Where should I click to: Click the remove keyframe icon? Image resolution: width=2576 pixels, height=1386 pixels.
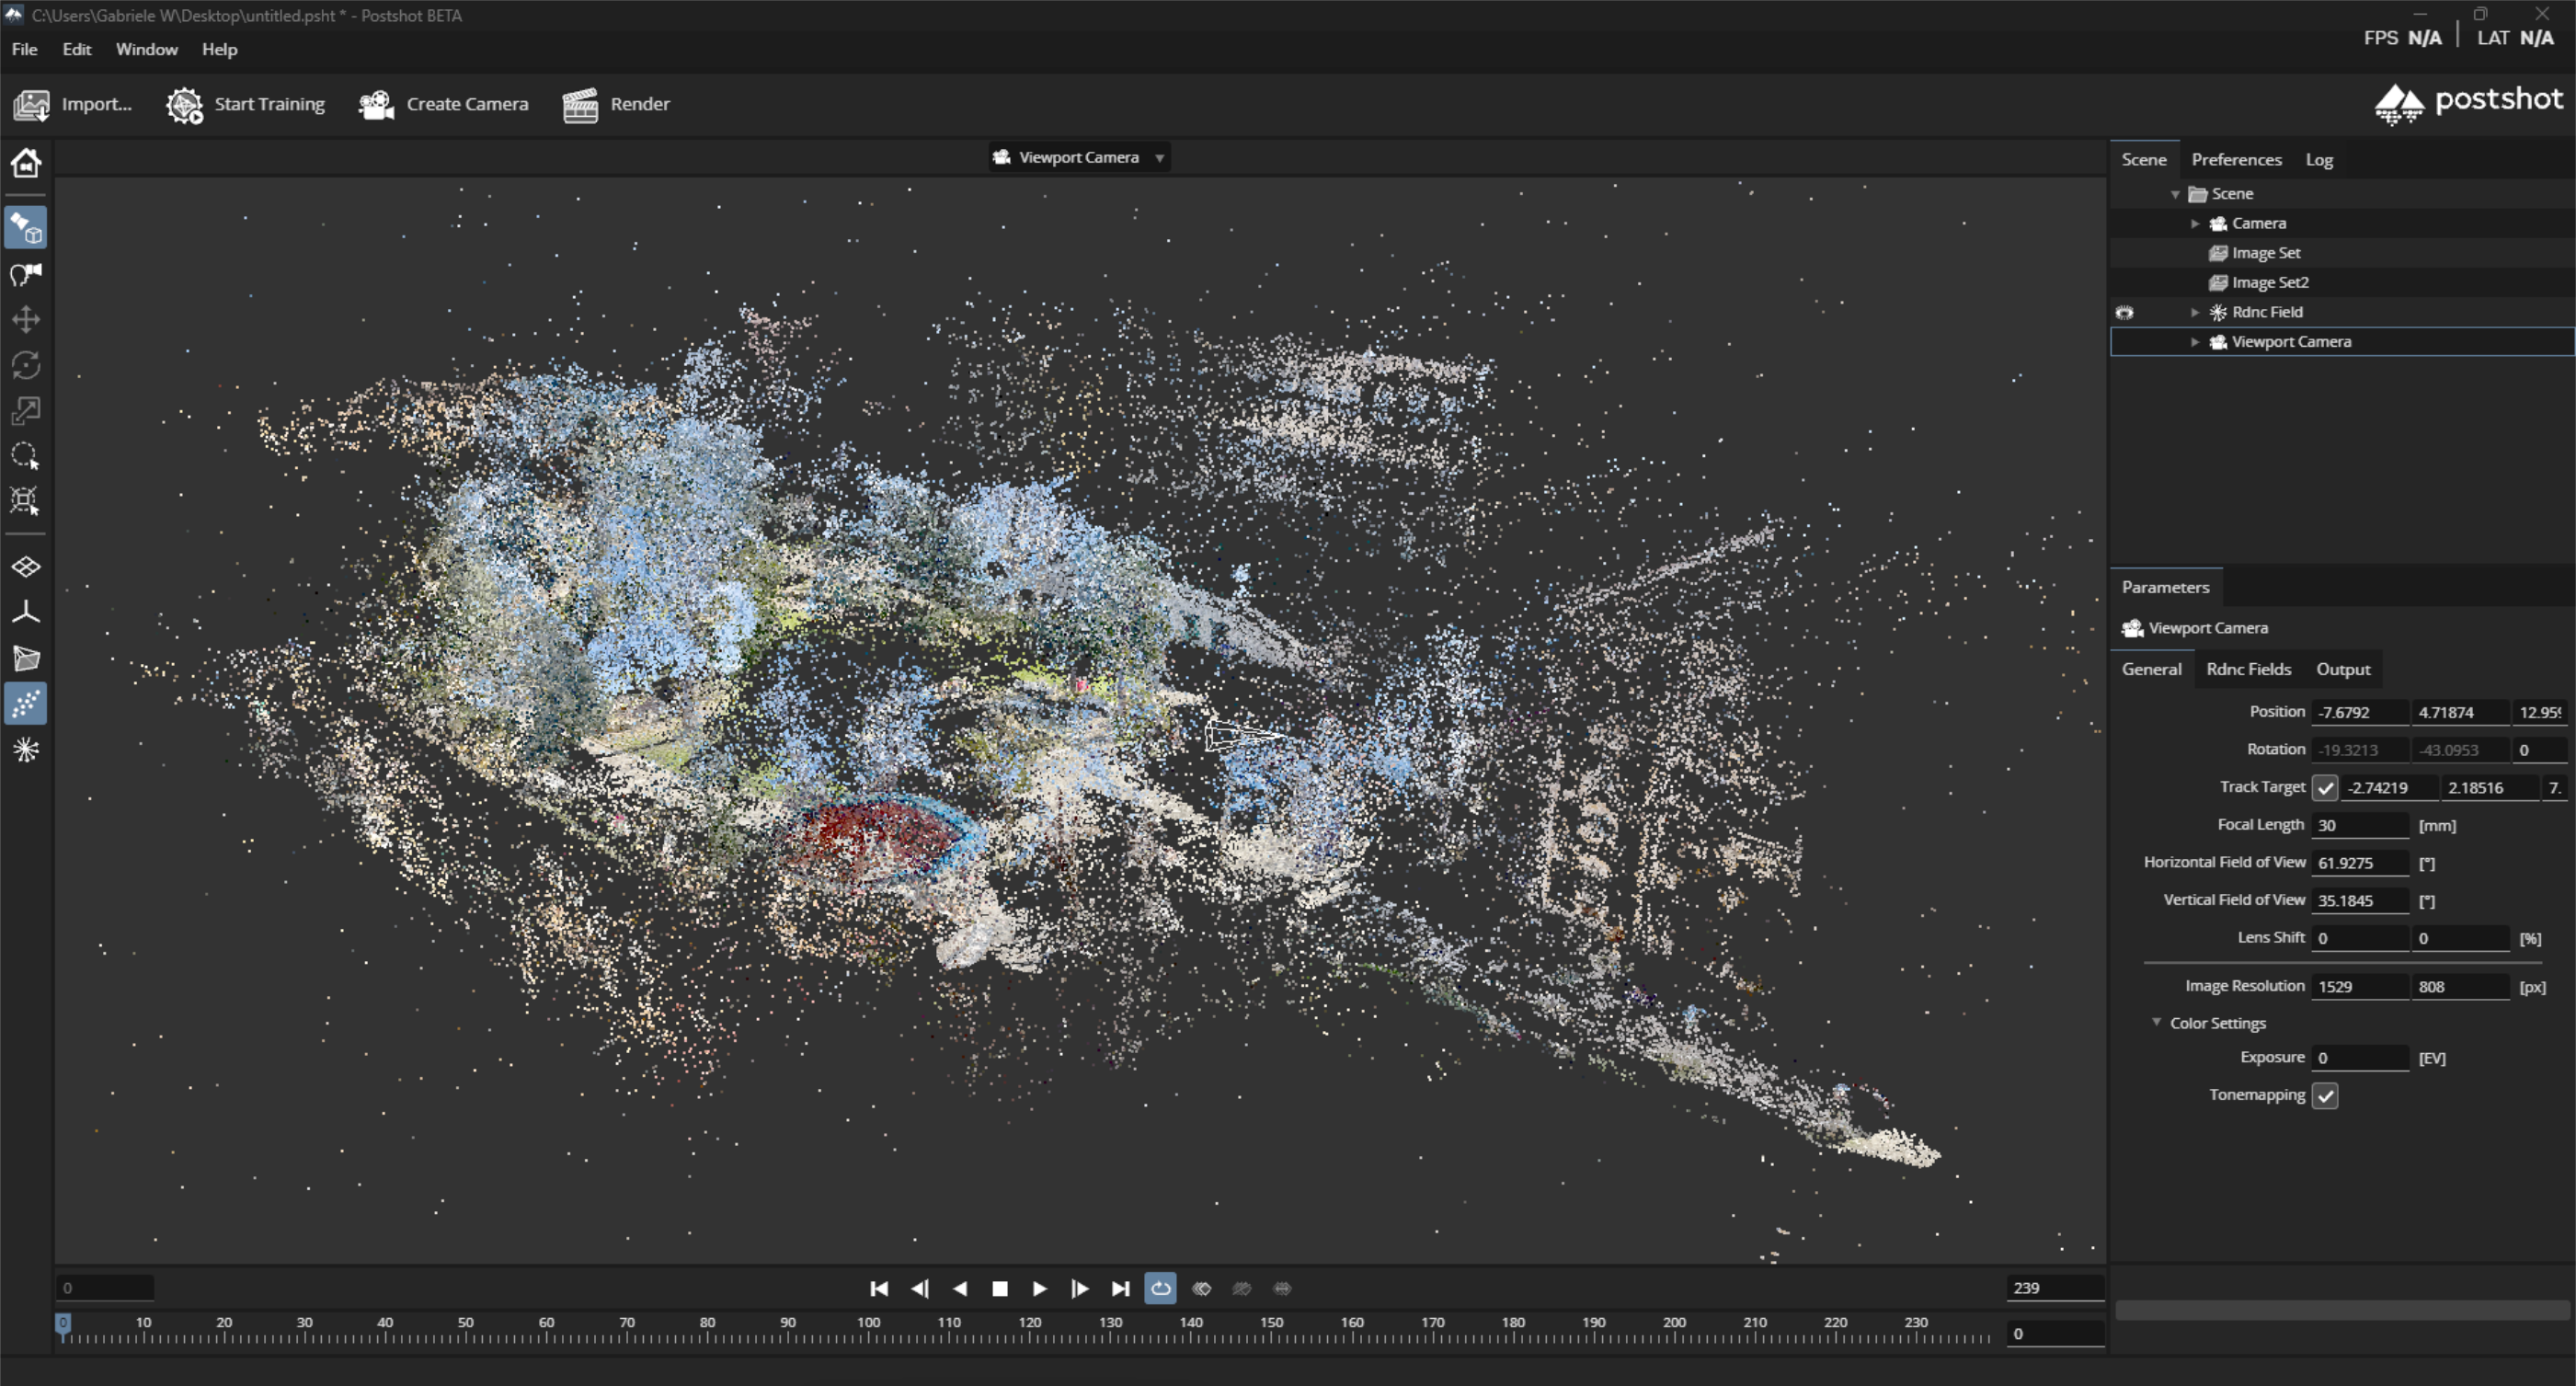1242,1288
